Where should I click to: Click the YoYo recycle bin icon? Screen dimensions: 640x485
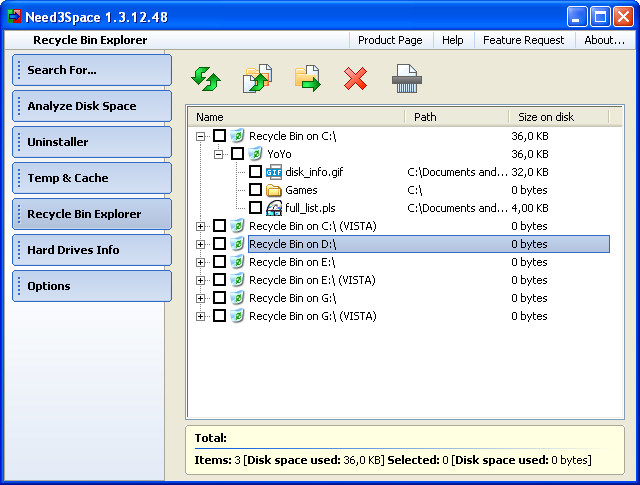[255, 154]
